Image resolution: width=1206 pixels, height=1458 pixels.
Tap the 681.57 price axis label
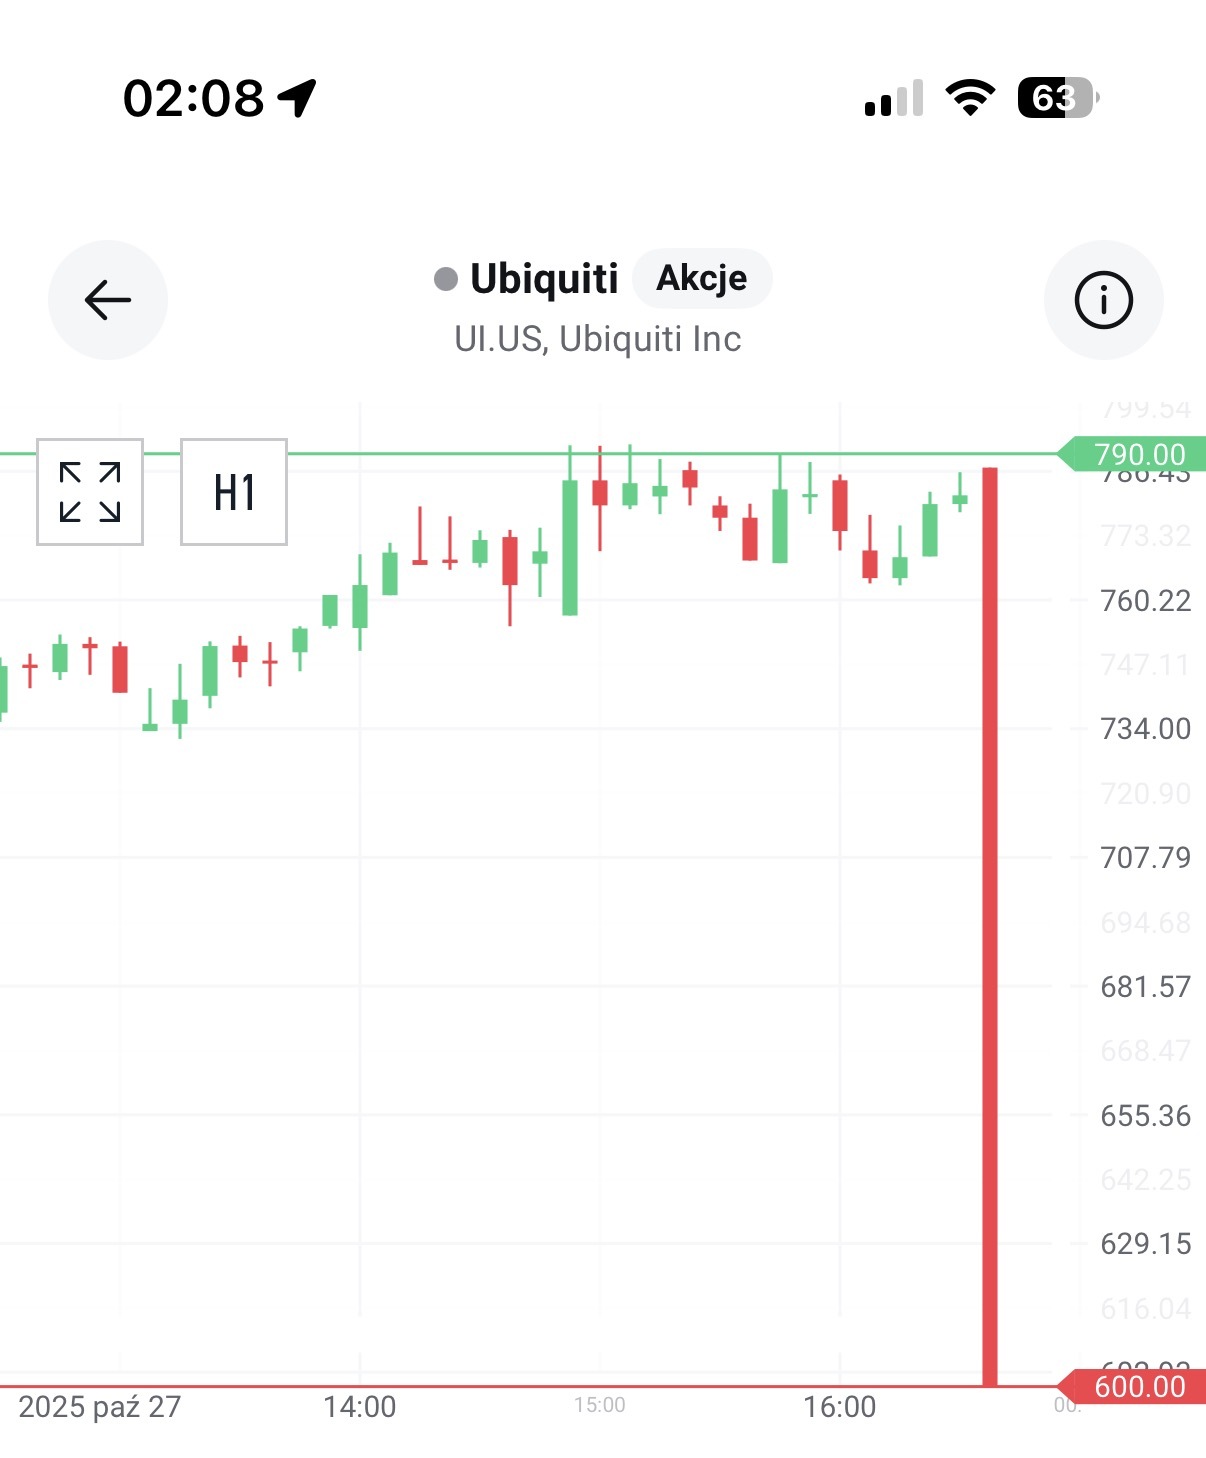[1145, 987]
